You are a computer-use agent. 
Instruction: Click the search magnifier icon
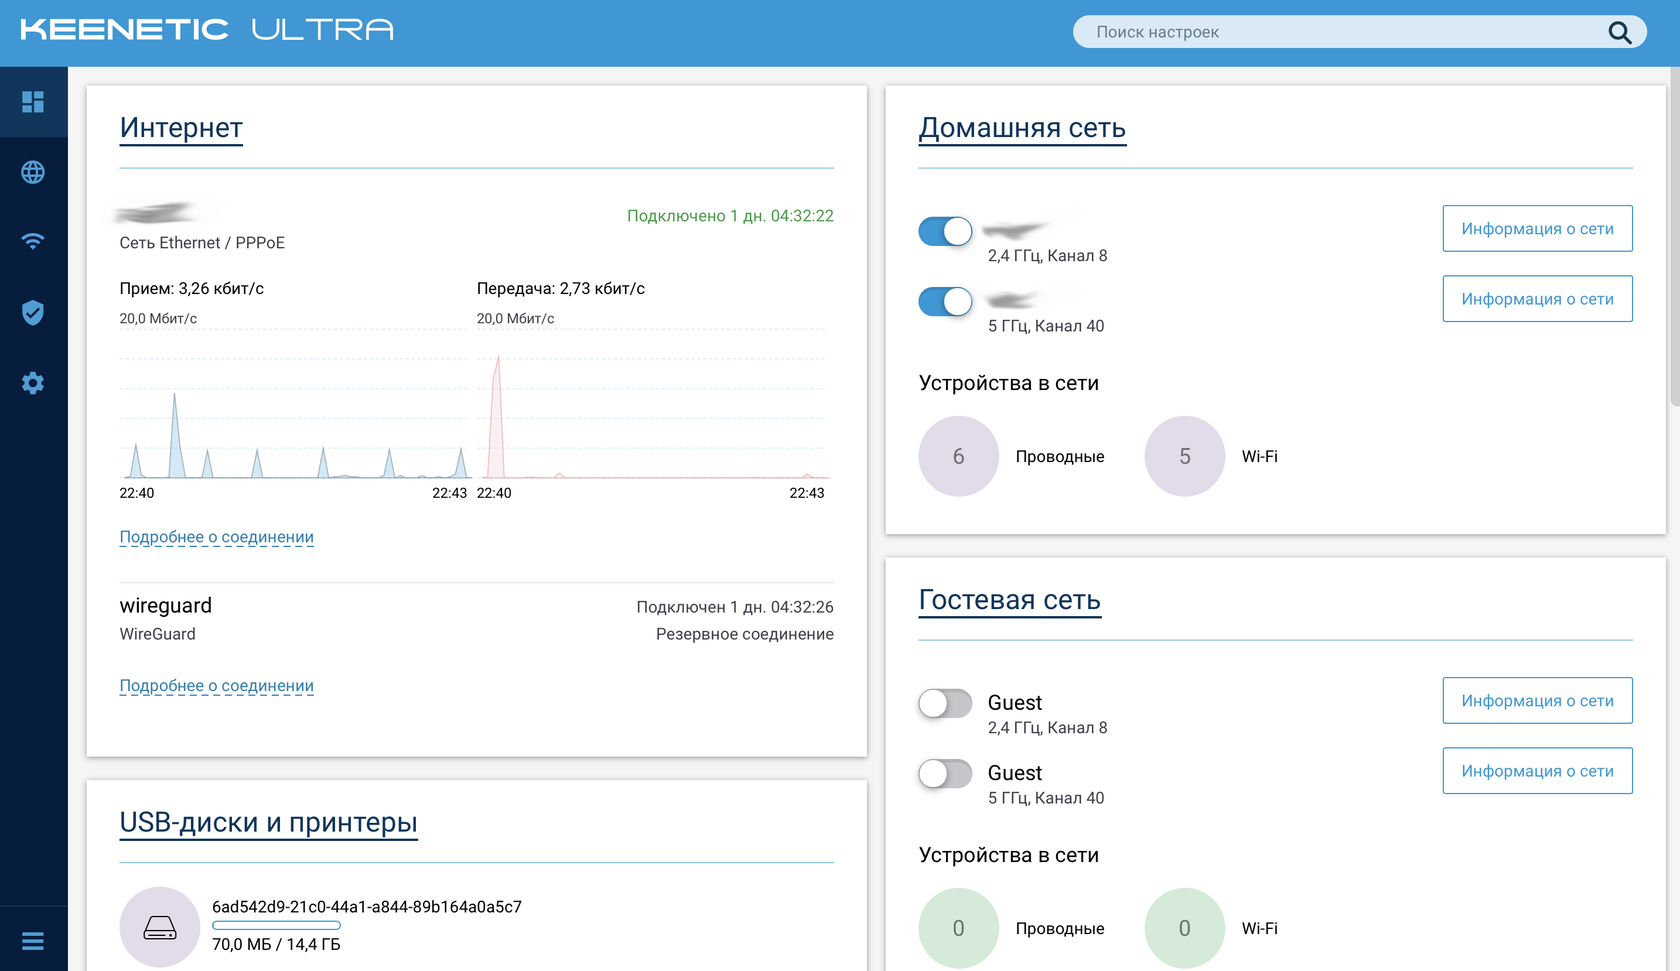[1620, 33]
